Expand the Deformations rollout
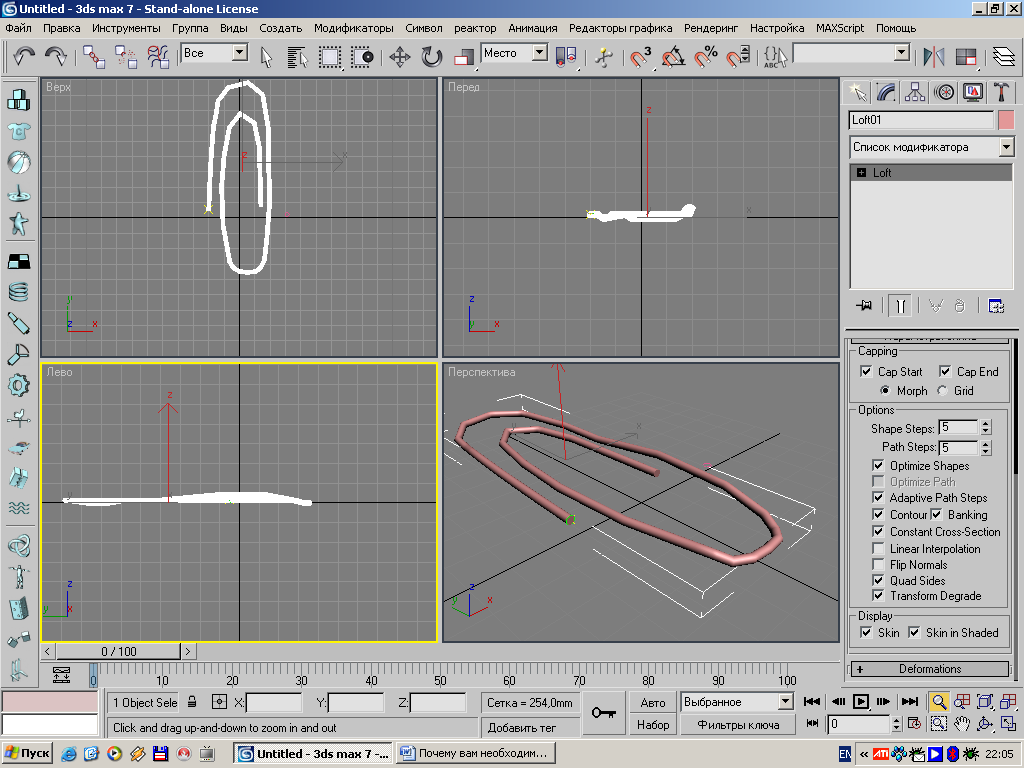This screenshot has width=1024, height=768. (930, 669)
